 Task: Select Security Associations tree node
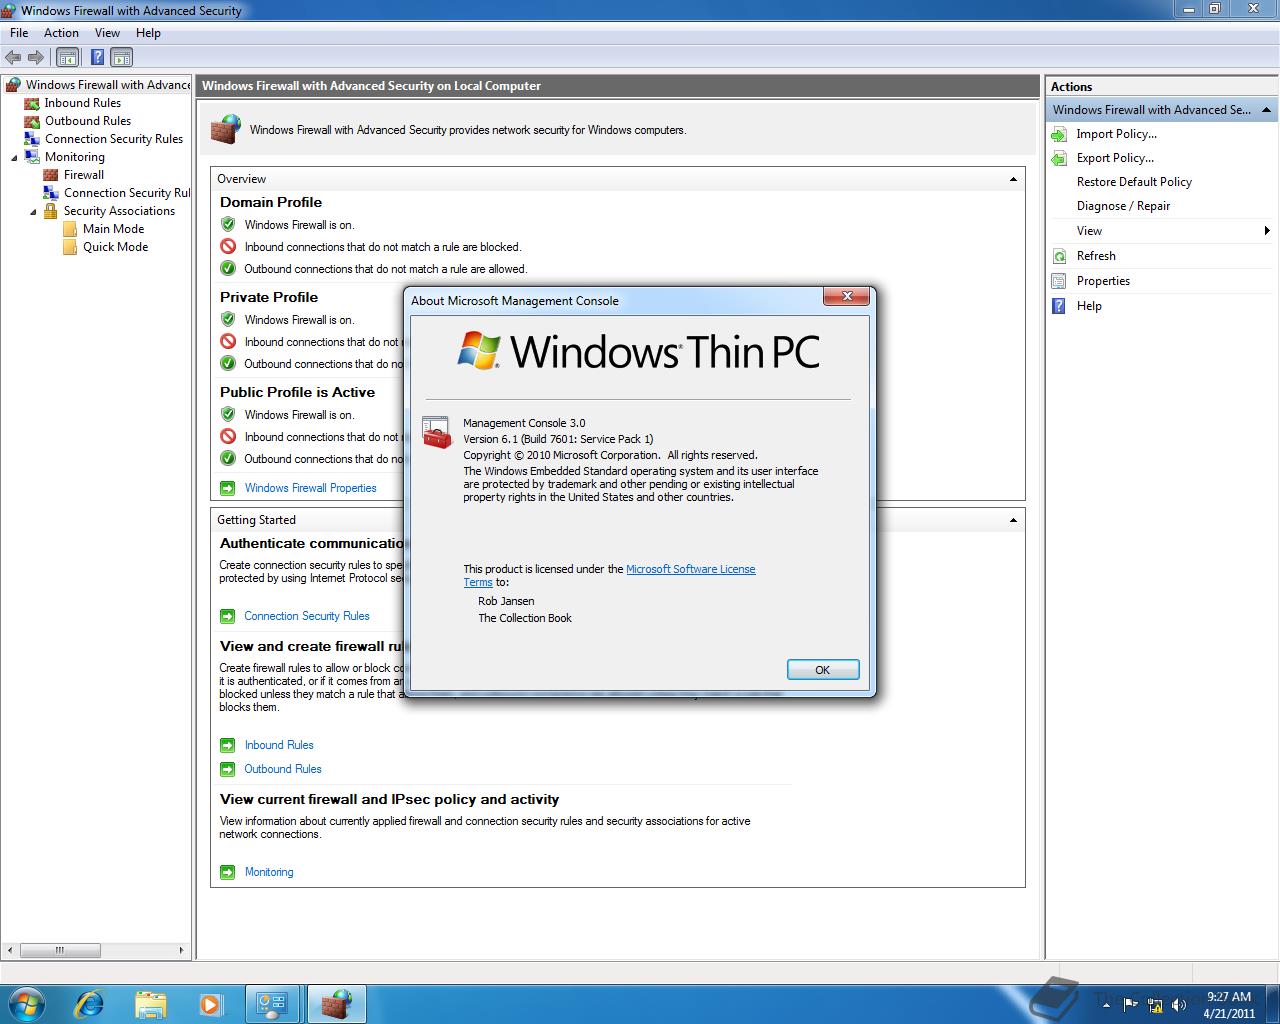[x=119, y=211]
